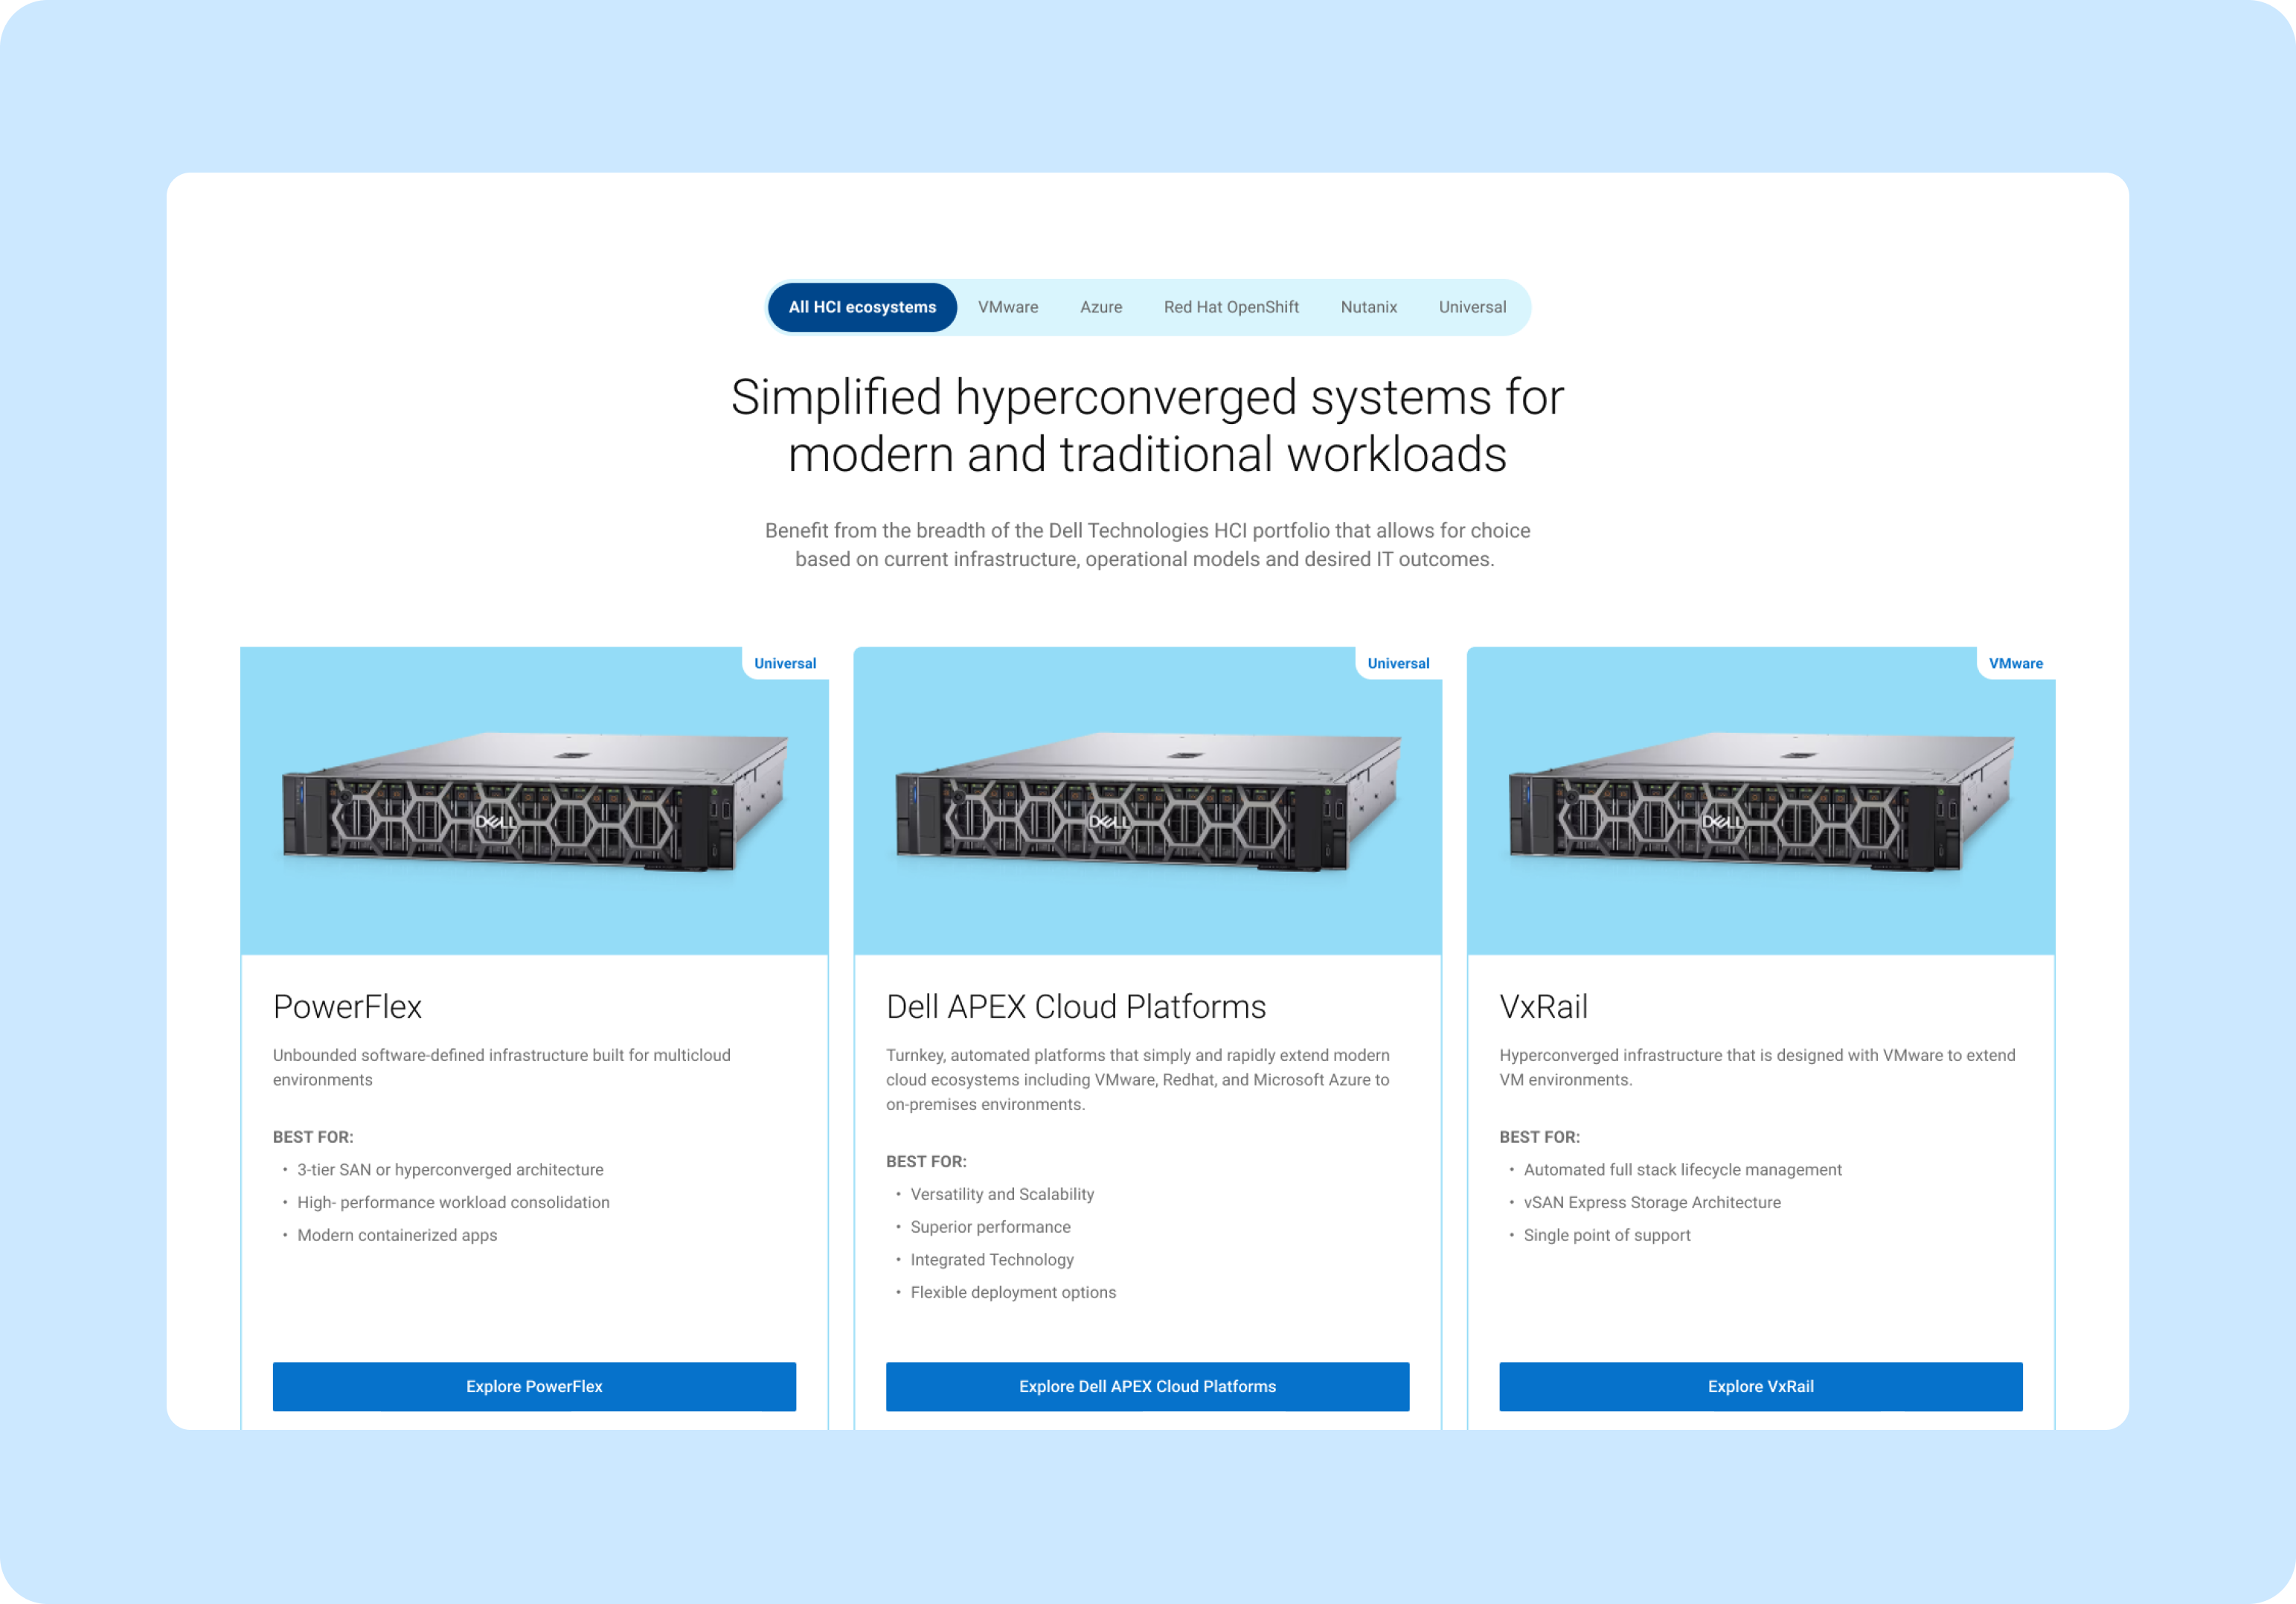Image resolution: width=2296 pixels, height=1604 pixels.
Task: Click VxRail's 'Hyperconverged infrastructure' description
Action: click(x=1757, y=1067)
